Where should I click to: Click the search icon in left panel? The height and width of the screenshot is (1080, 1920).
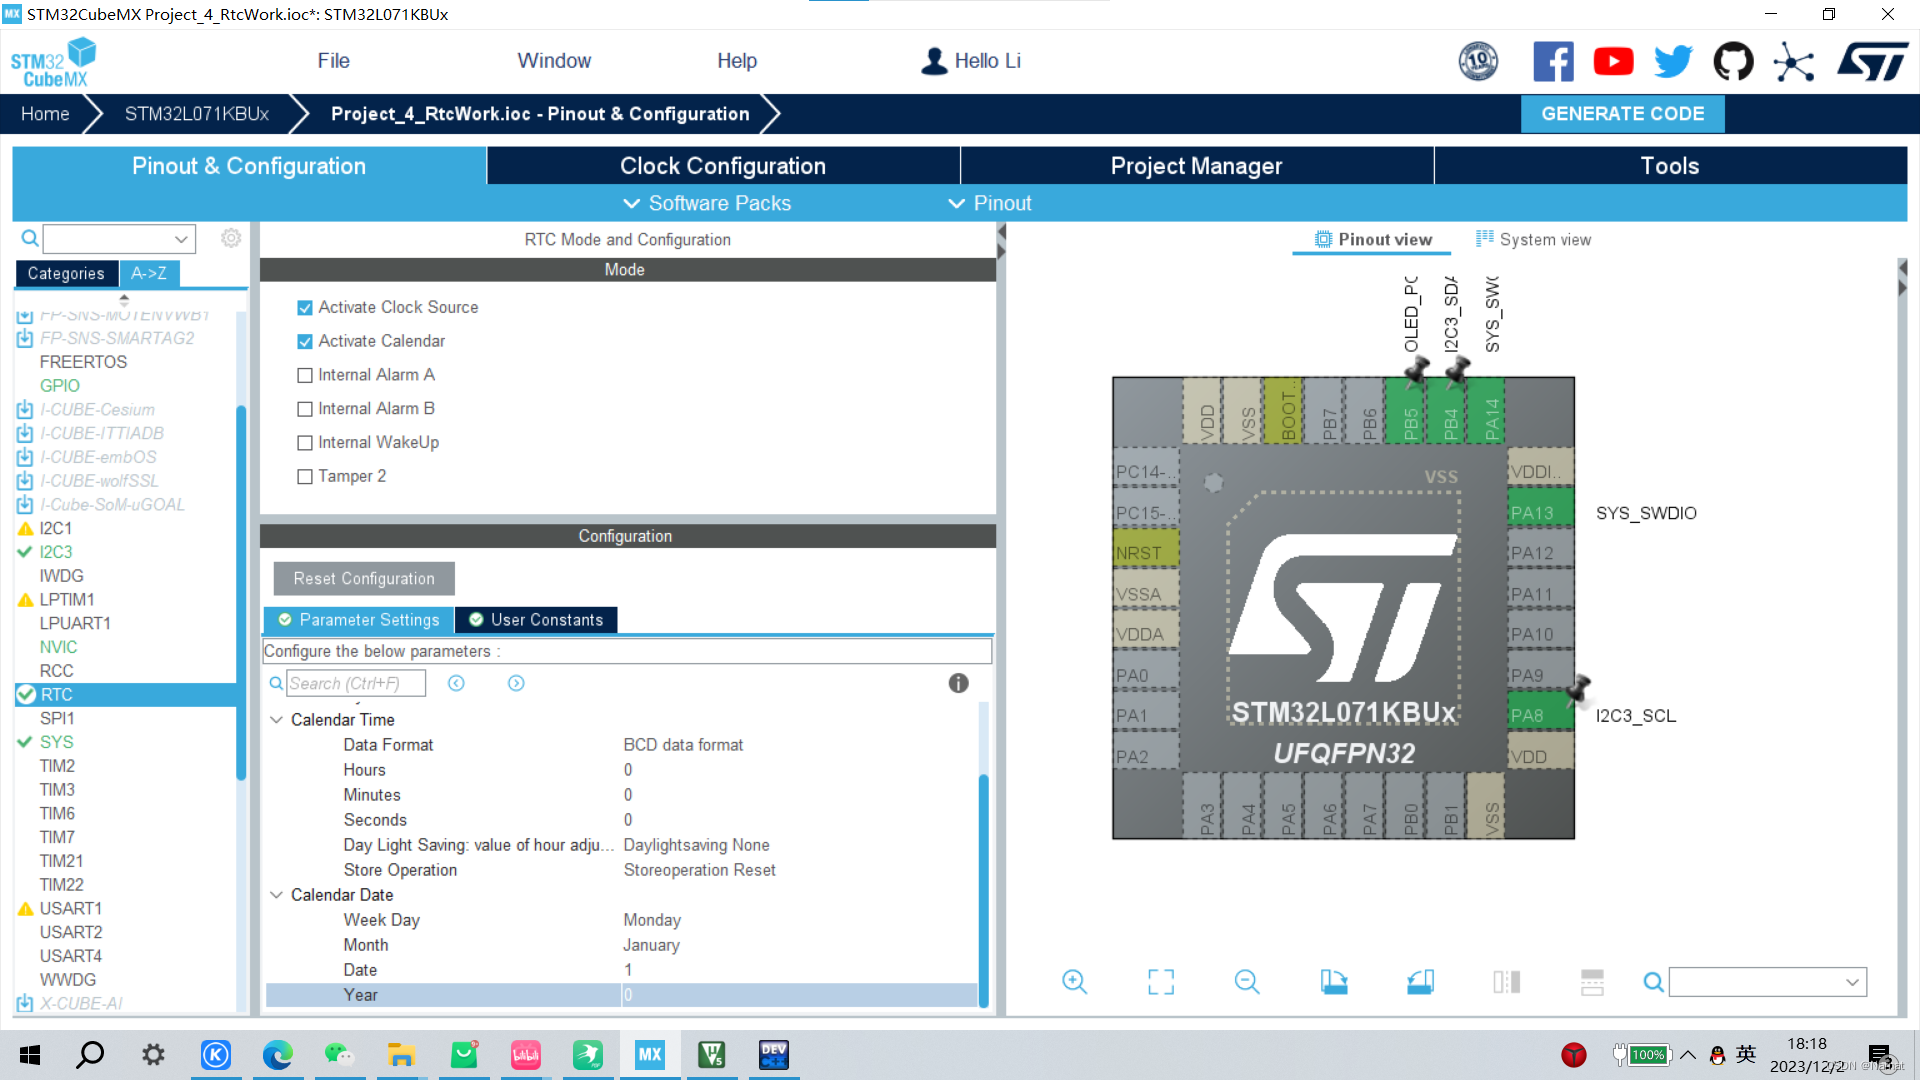pos(28,237)
